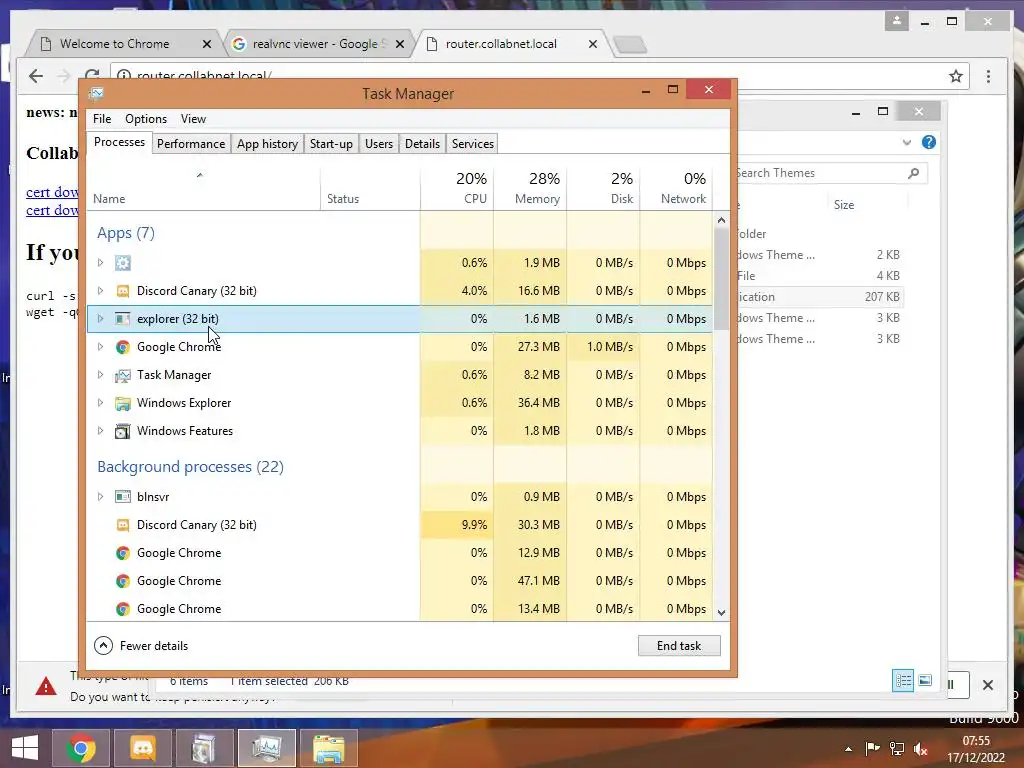1024x768 pixels.
Task: Open the Chrome three-dot menu
Action: pyautogui.click(x=988, y=76)
